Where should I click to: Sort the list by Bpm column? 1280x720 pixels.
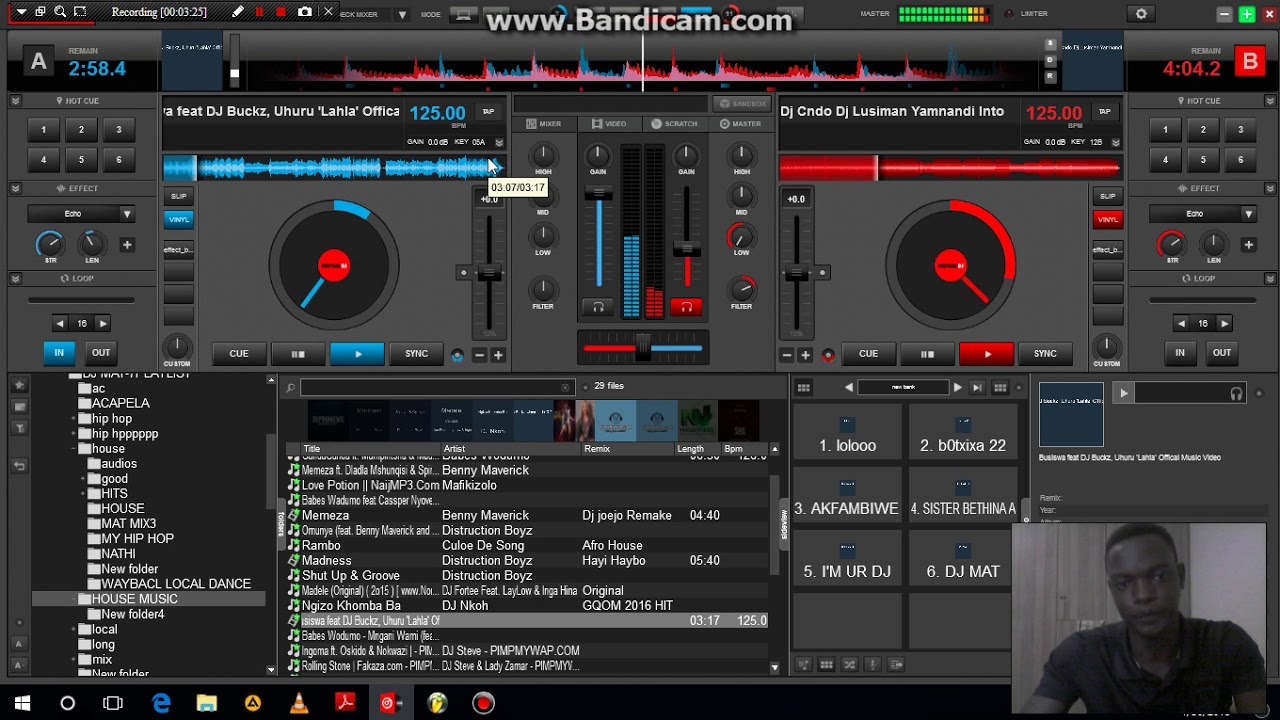point(744,449)
